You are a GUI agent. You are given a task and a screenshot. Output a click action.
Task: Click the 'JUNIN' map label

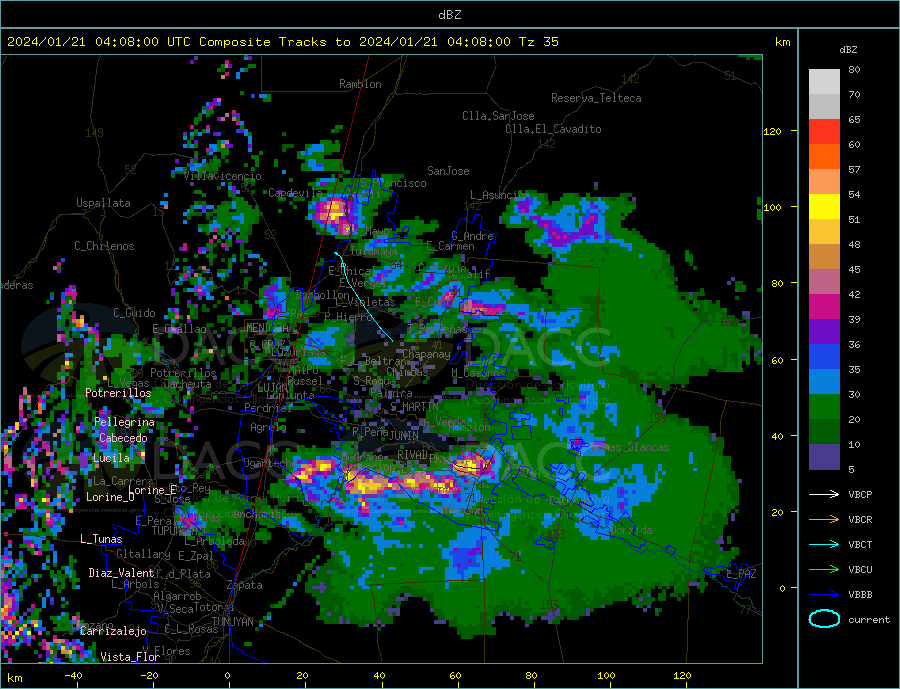tap(404, 436)
